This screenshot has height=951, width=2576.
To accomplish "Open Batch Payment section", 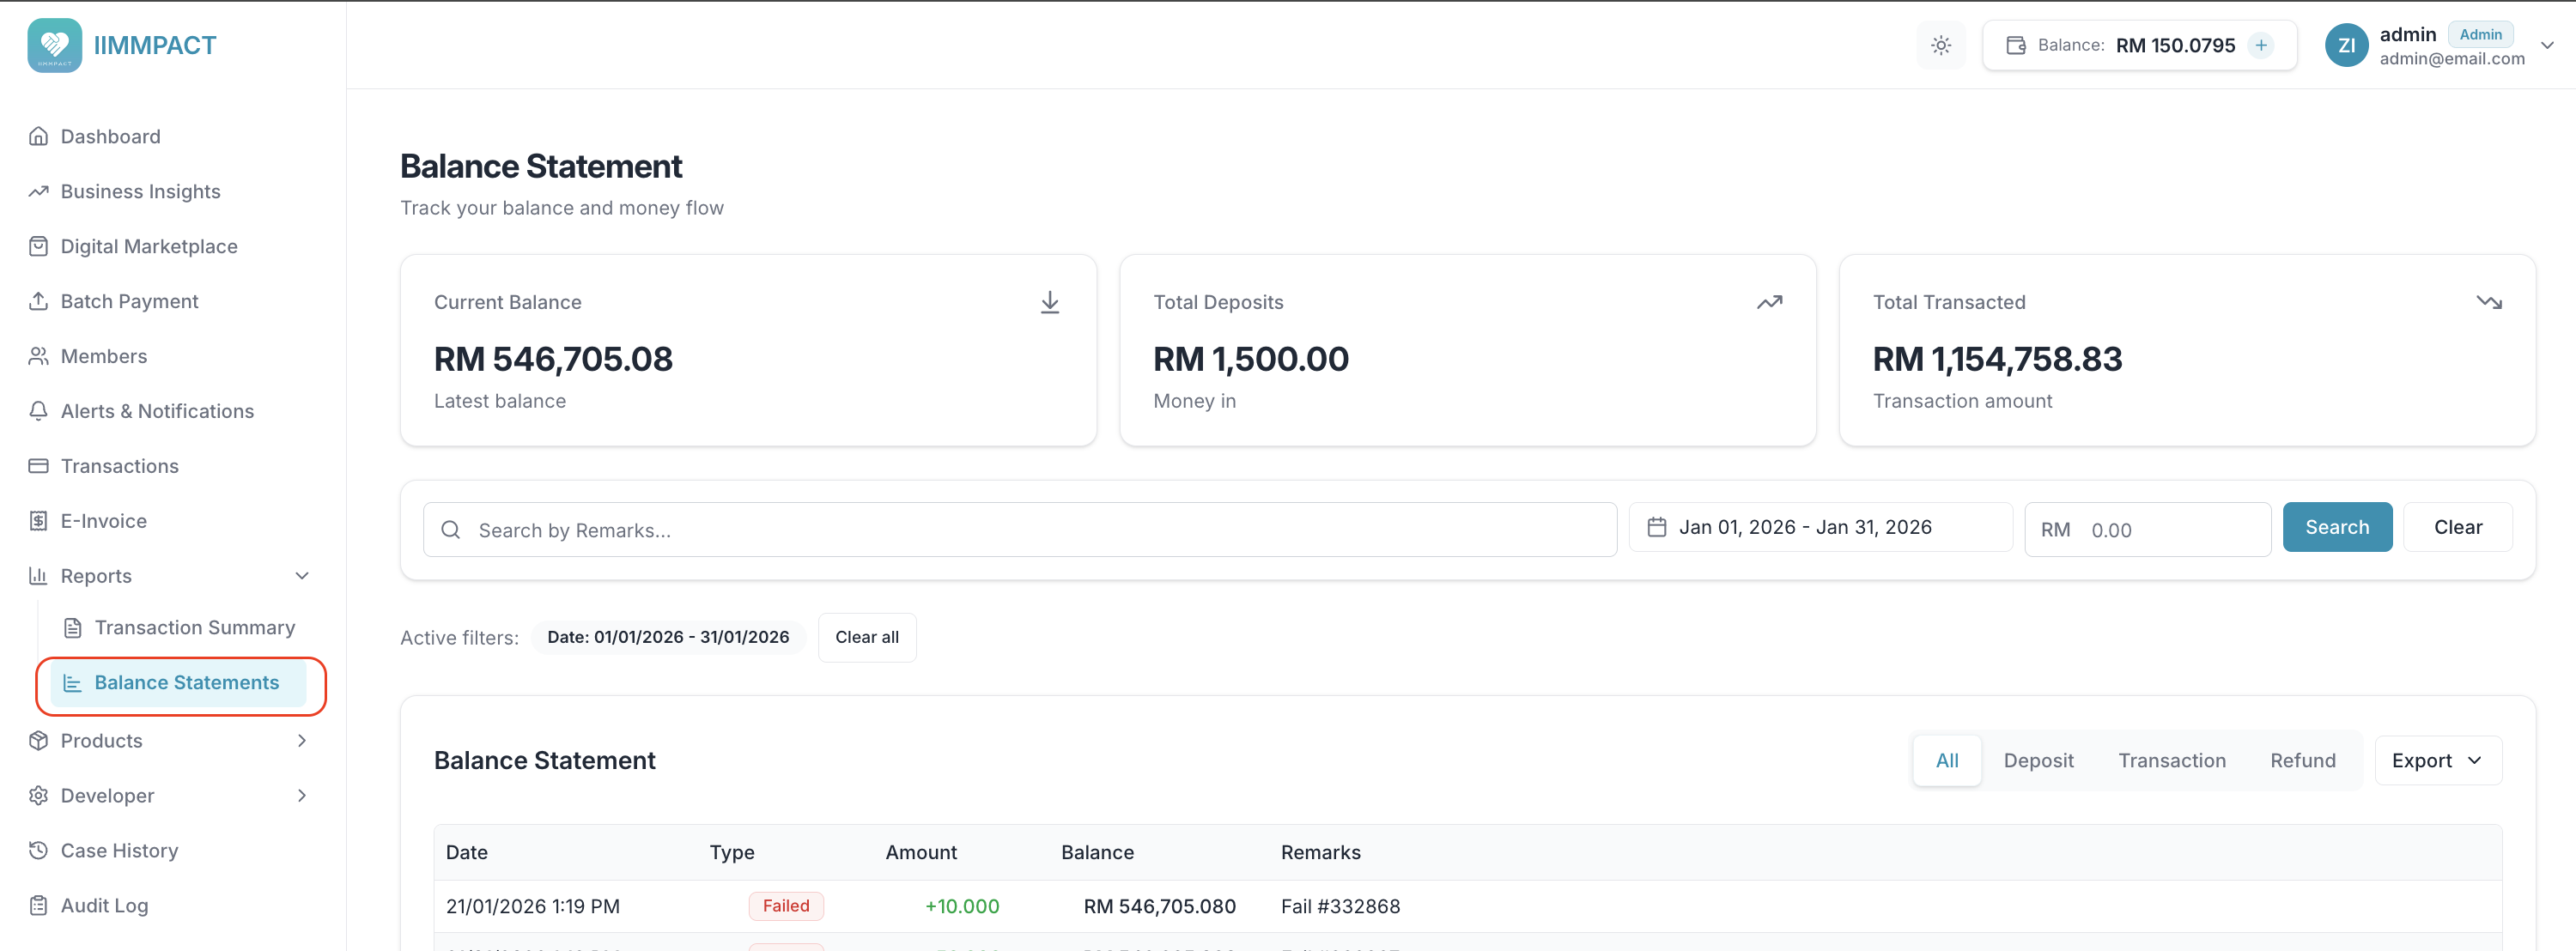I will click(128, 301).
